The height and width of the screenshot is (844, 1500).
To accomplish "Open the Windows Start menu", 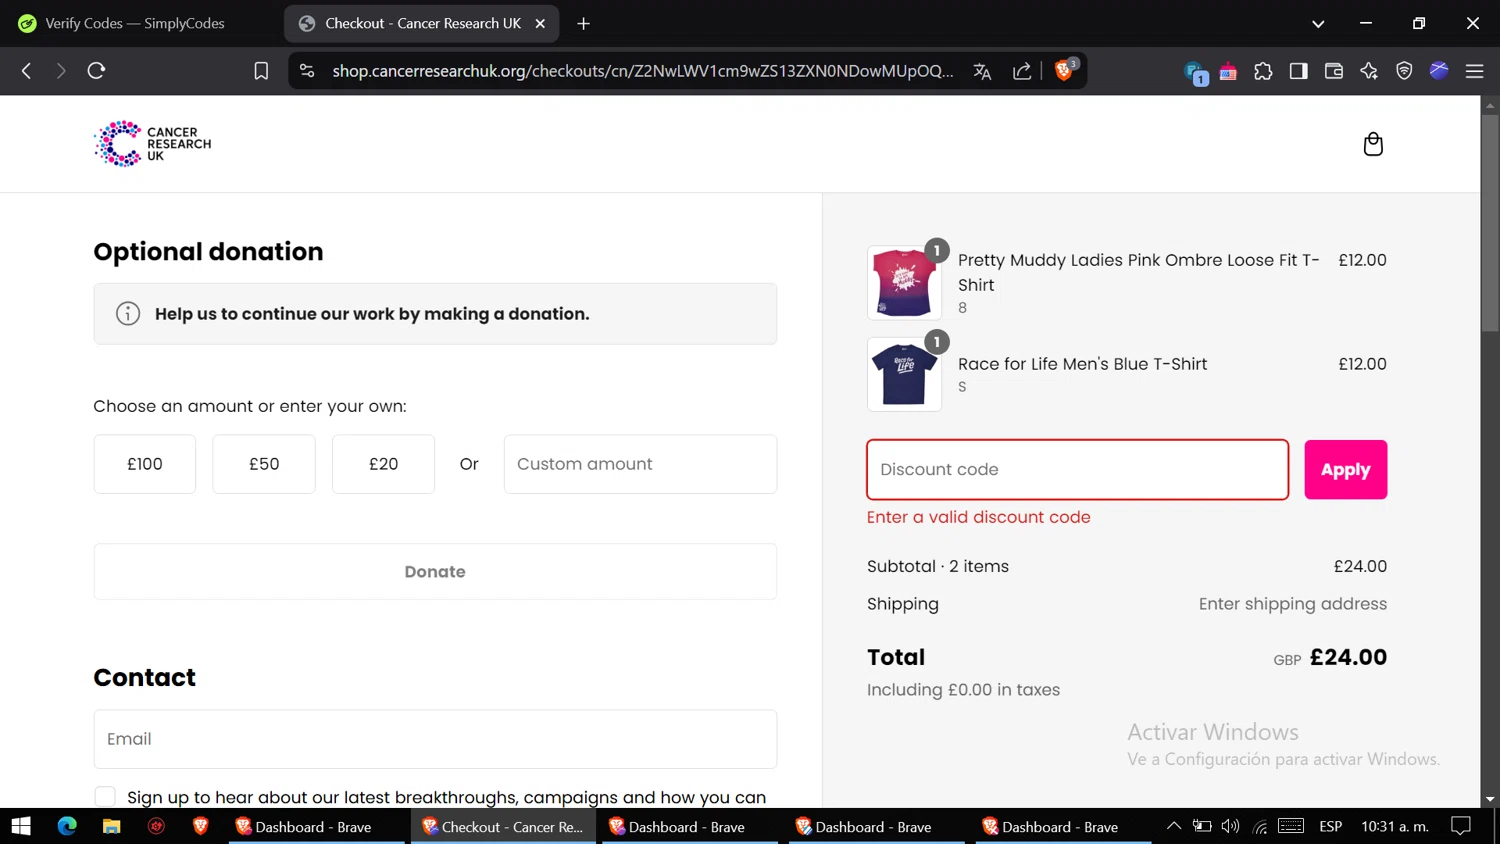I will (x=21, y=827).
